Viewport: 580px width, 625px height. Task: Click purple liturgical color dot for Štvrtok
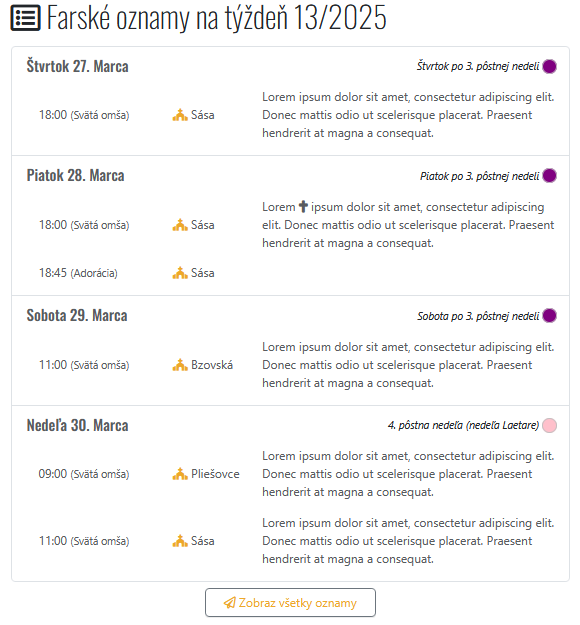(549, 66)
